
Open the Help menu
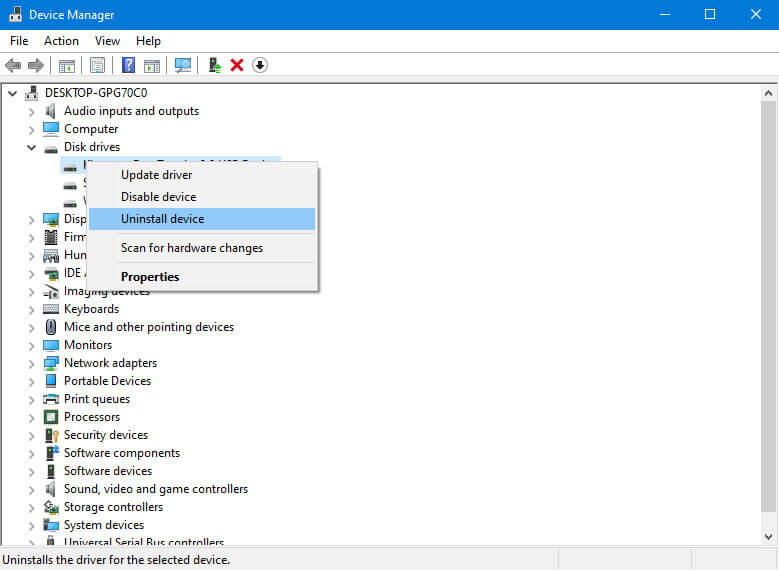click(x=148, y=41)
